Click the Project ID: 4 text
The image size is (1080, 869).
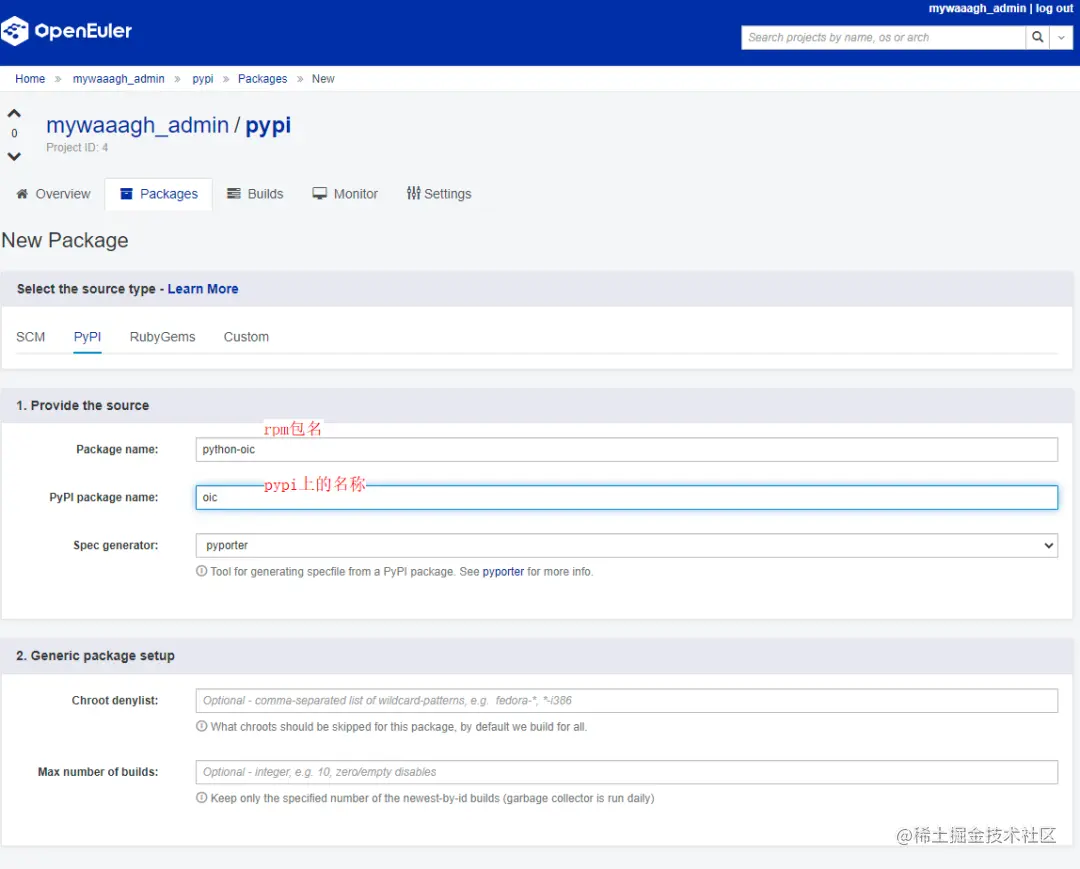coord(77,147)
